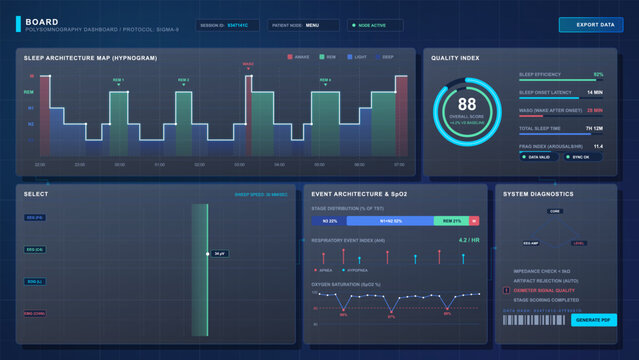Select the Session ID field

pos(227,25)
